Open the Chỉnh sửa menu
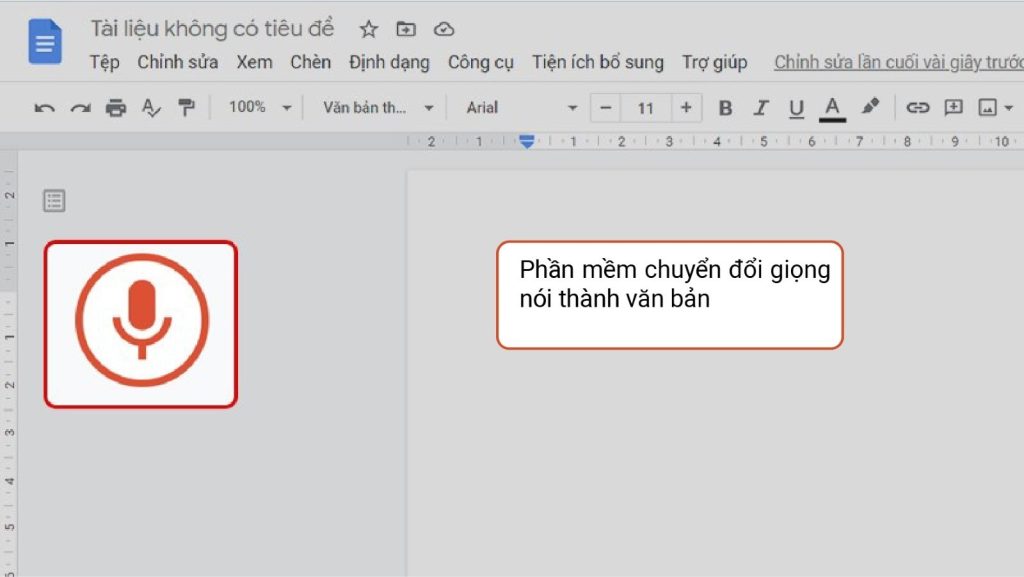This screenshot has width=1024, height=577. point(178,63)
